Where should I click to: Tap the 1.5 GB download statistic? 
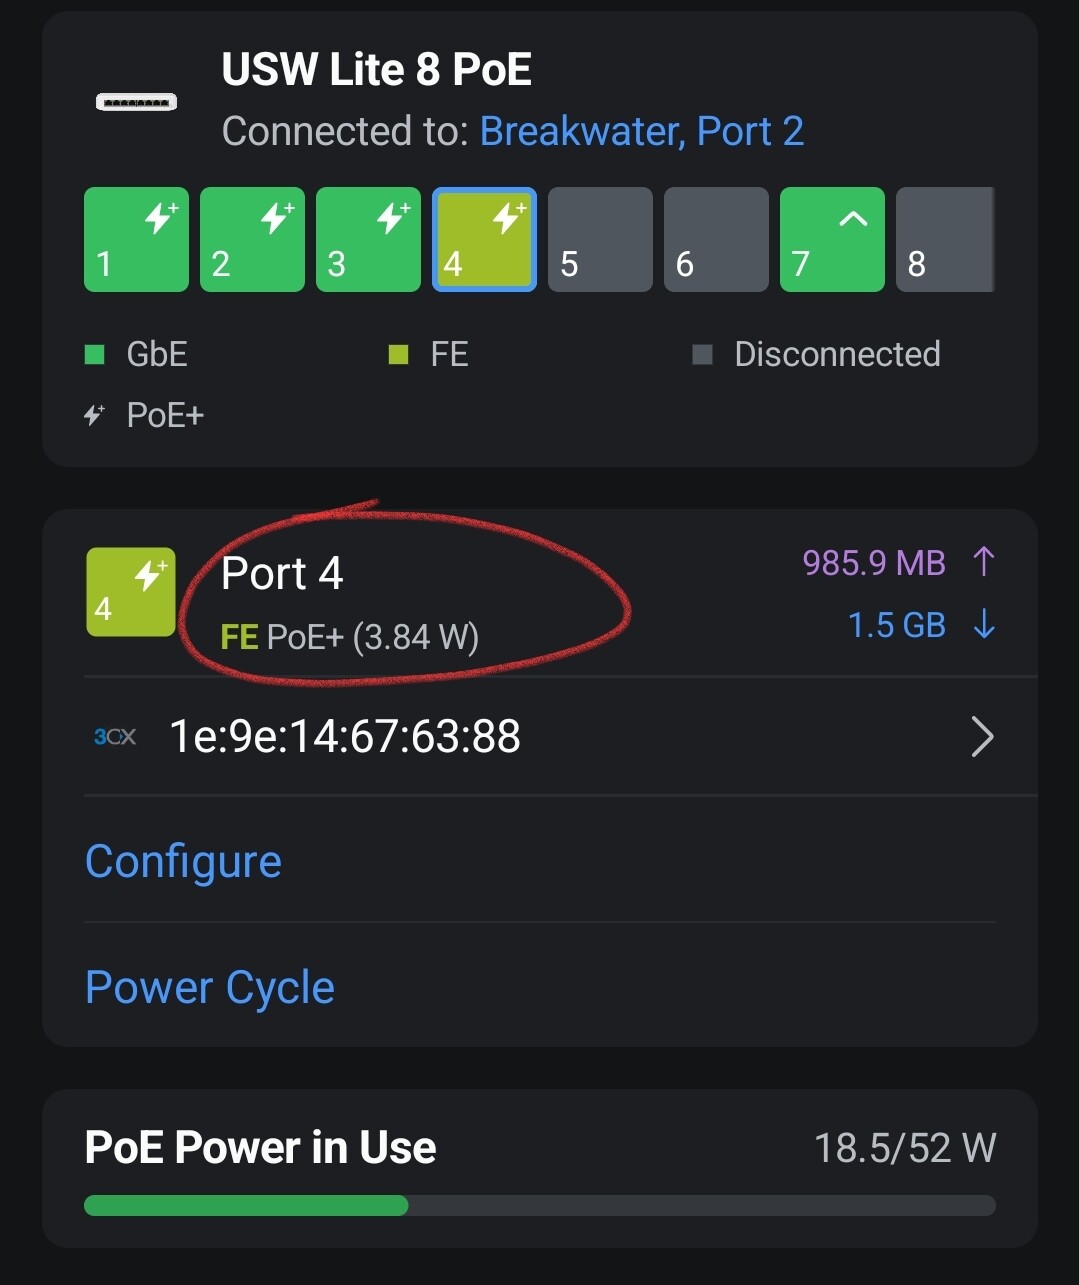pos(922,625)
